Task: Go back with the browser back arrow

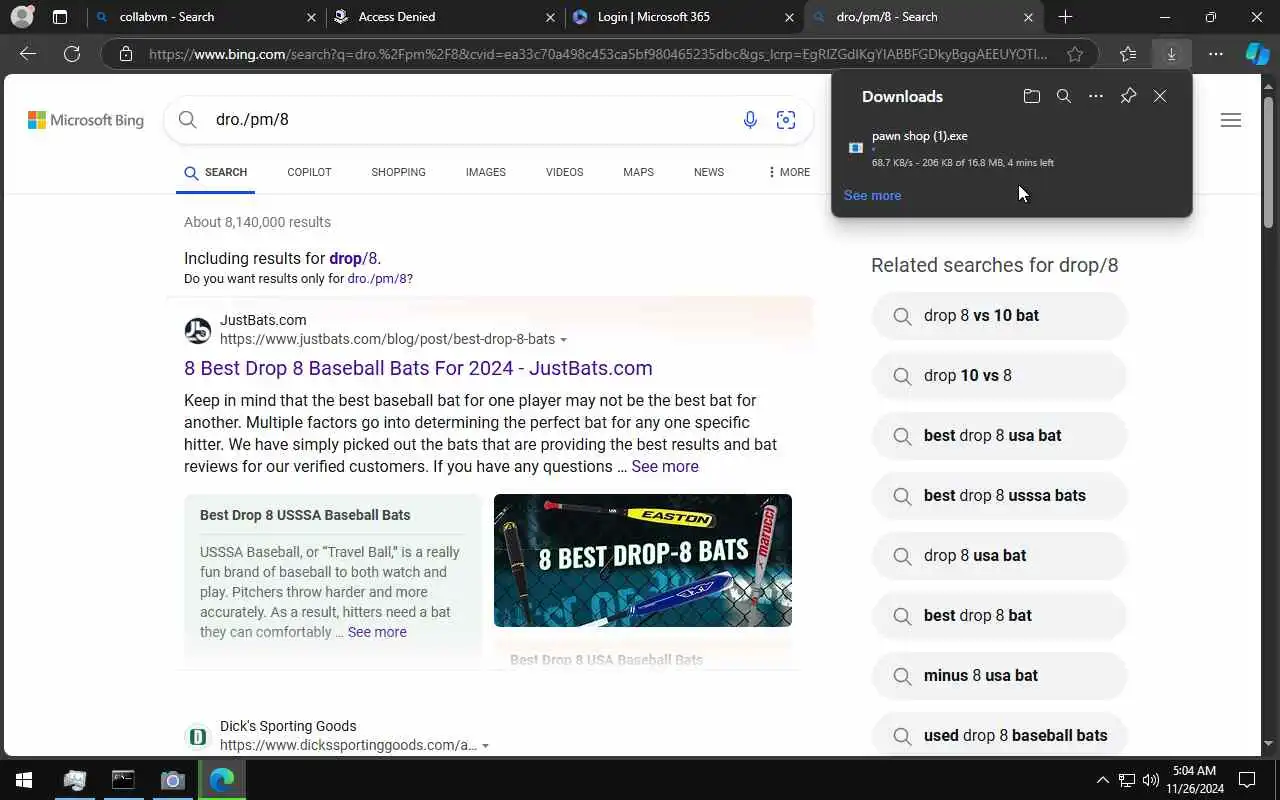Action: tap(28, 54)
